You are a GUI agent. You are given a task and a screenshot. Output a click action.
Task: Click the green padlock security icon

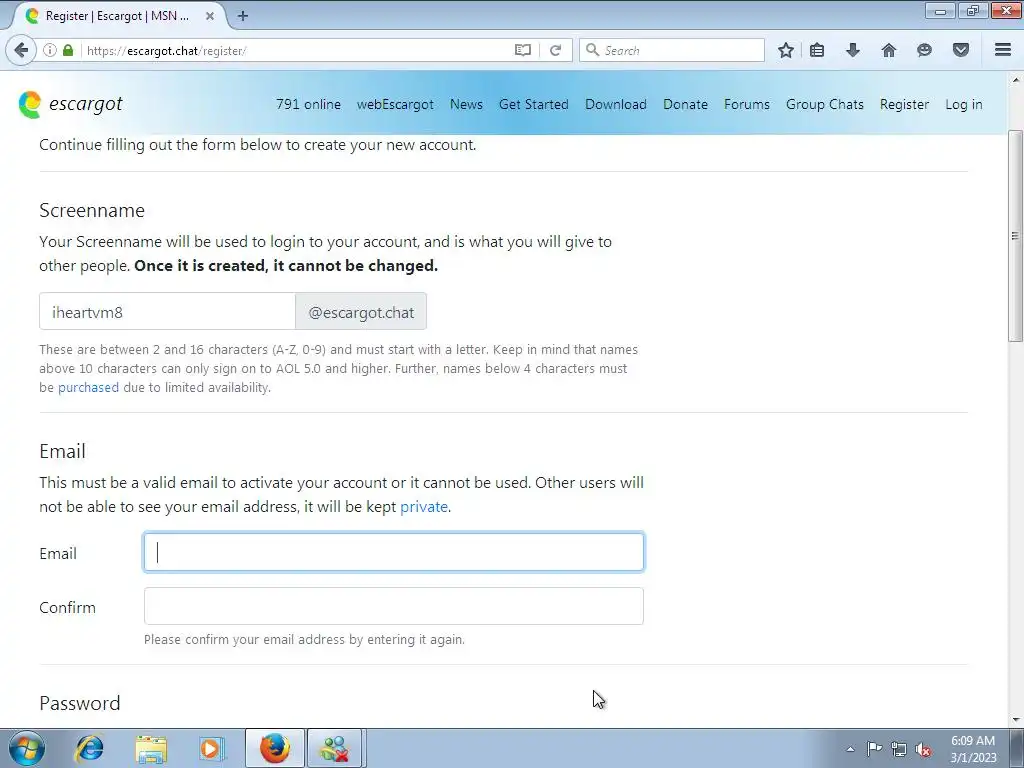pos(68,50)
